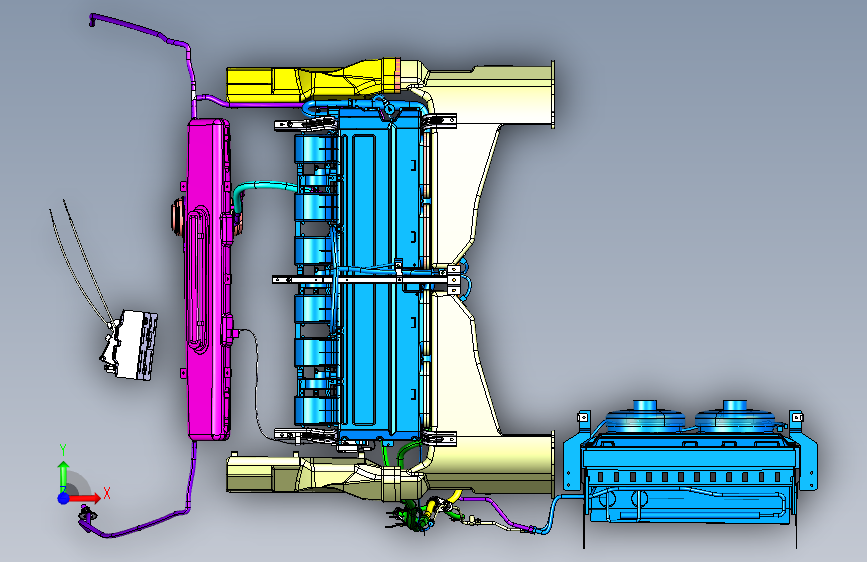Screen dimensions: 867x562
Task: Select the thin black wire below the magenta tank
Action: [x=255, y=382]
